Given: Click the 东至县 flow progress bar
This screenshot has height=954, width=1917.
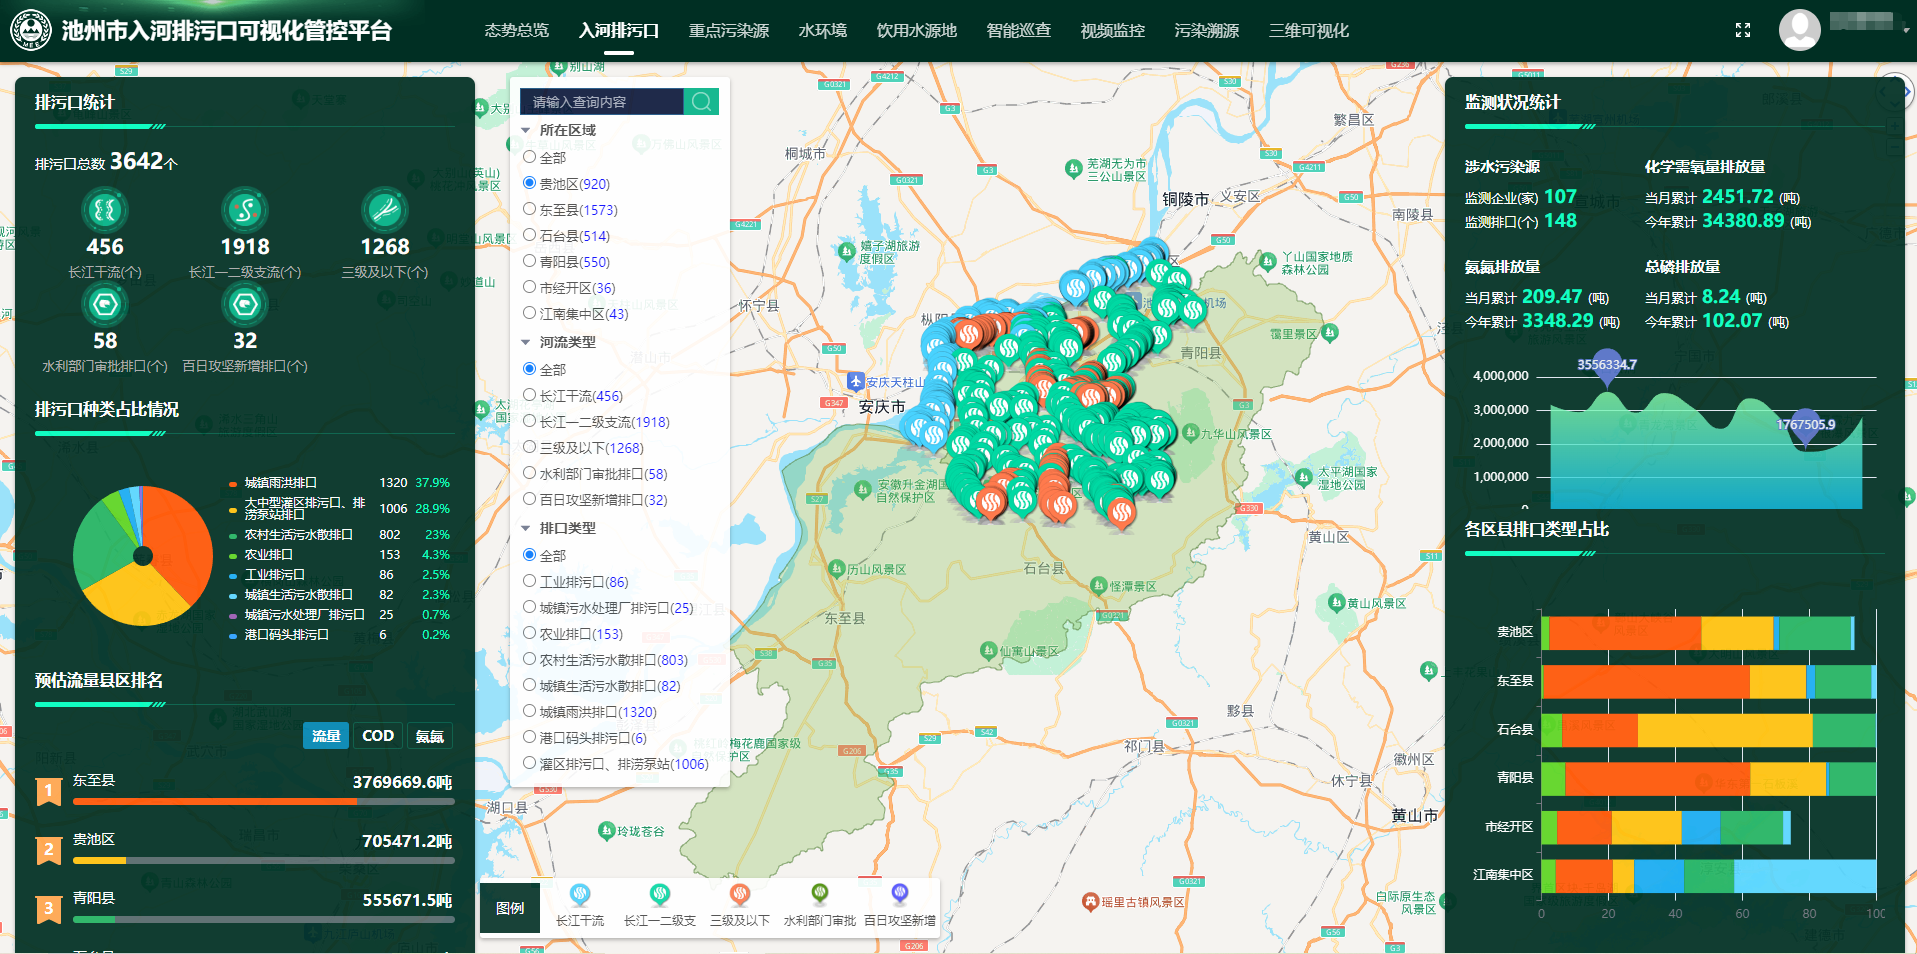Looking at the screenshot, I should pyautogui.click(x=264, y=802).
